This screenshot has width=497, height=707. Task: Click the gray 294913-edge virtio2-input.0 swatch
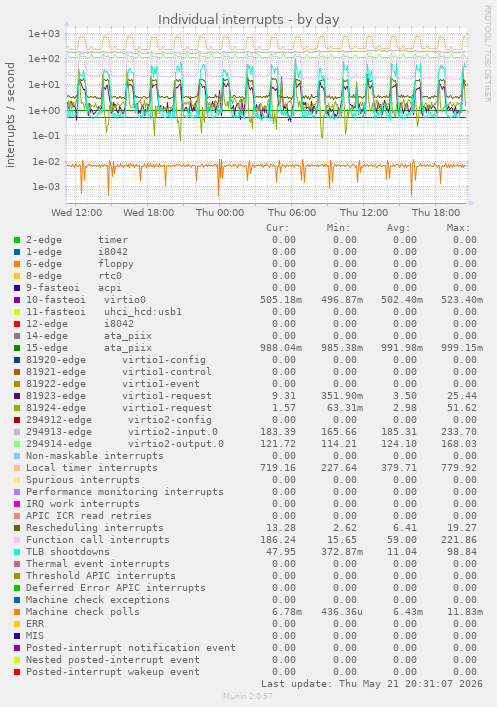[17, 432]
